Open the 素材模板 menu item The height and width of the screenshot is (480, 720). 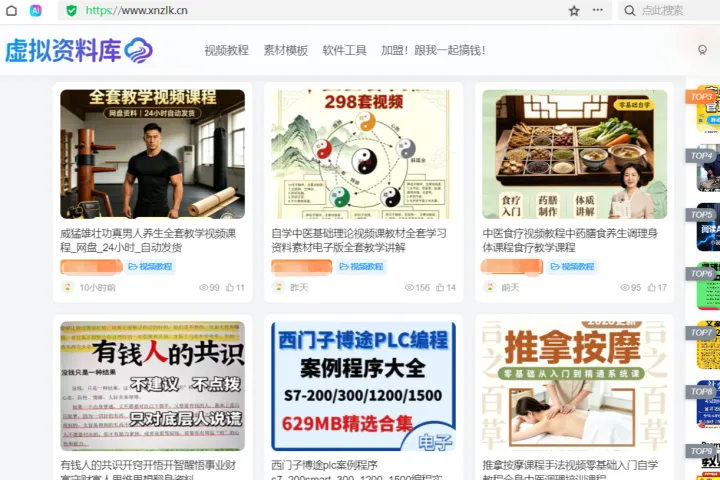click(x=286, y=50)
